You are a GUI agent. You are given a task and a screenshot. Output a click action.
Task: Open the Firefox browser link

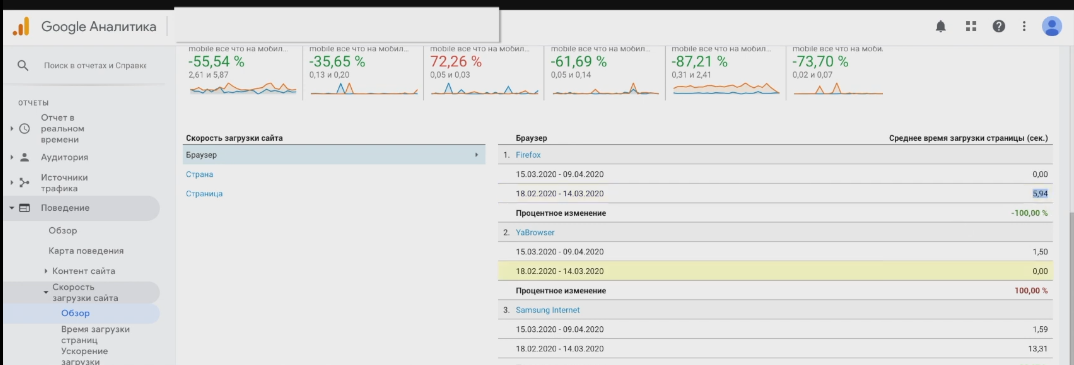[x=528, y=155]
